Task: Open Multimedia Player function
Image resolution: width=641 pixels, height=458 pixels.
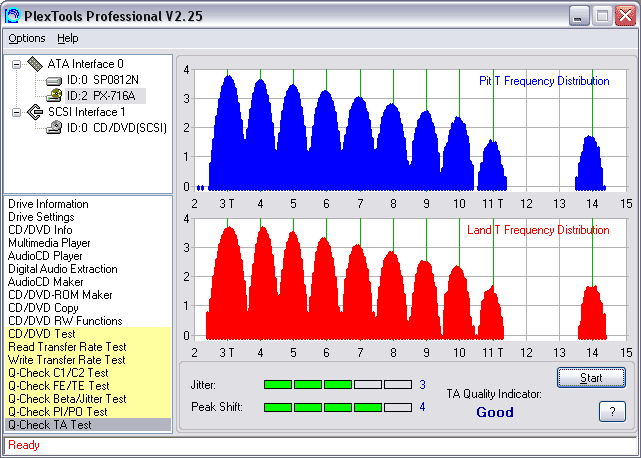Action: [49, 243]
